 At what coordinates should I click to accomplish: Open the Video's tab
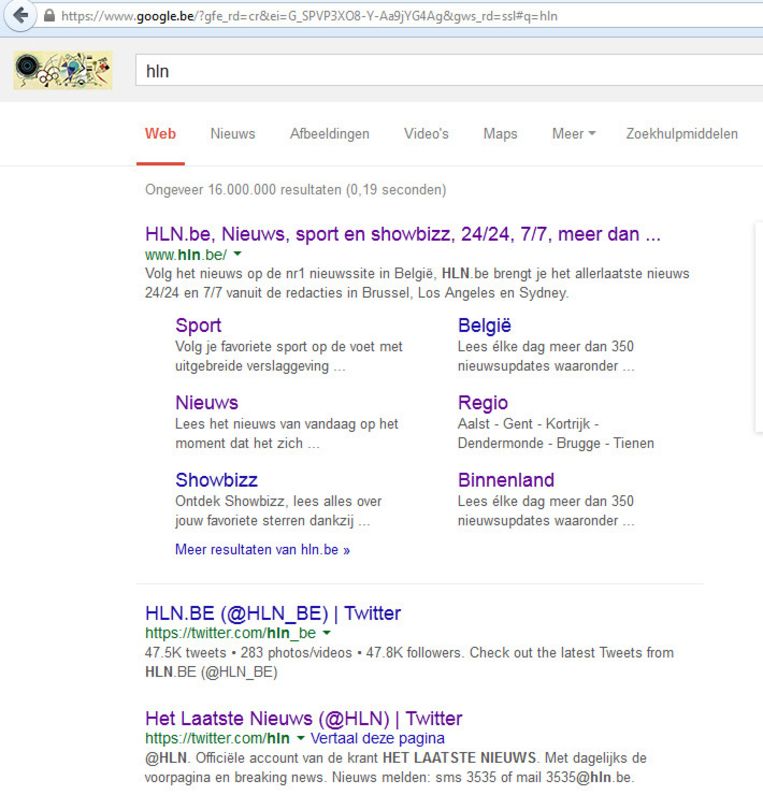click(426, 134)
